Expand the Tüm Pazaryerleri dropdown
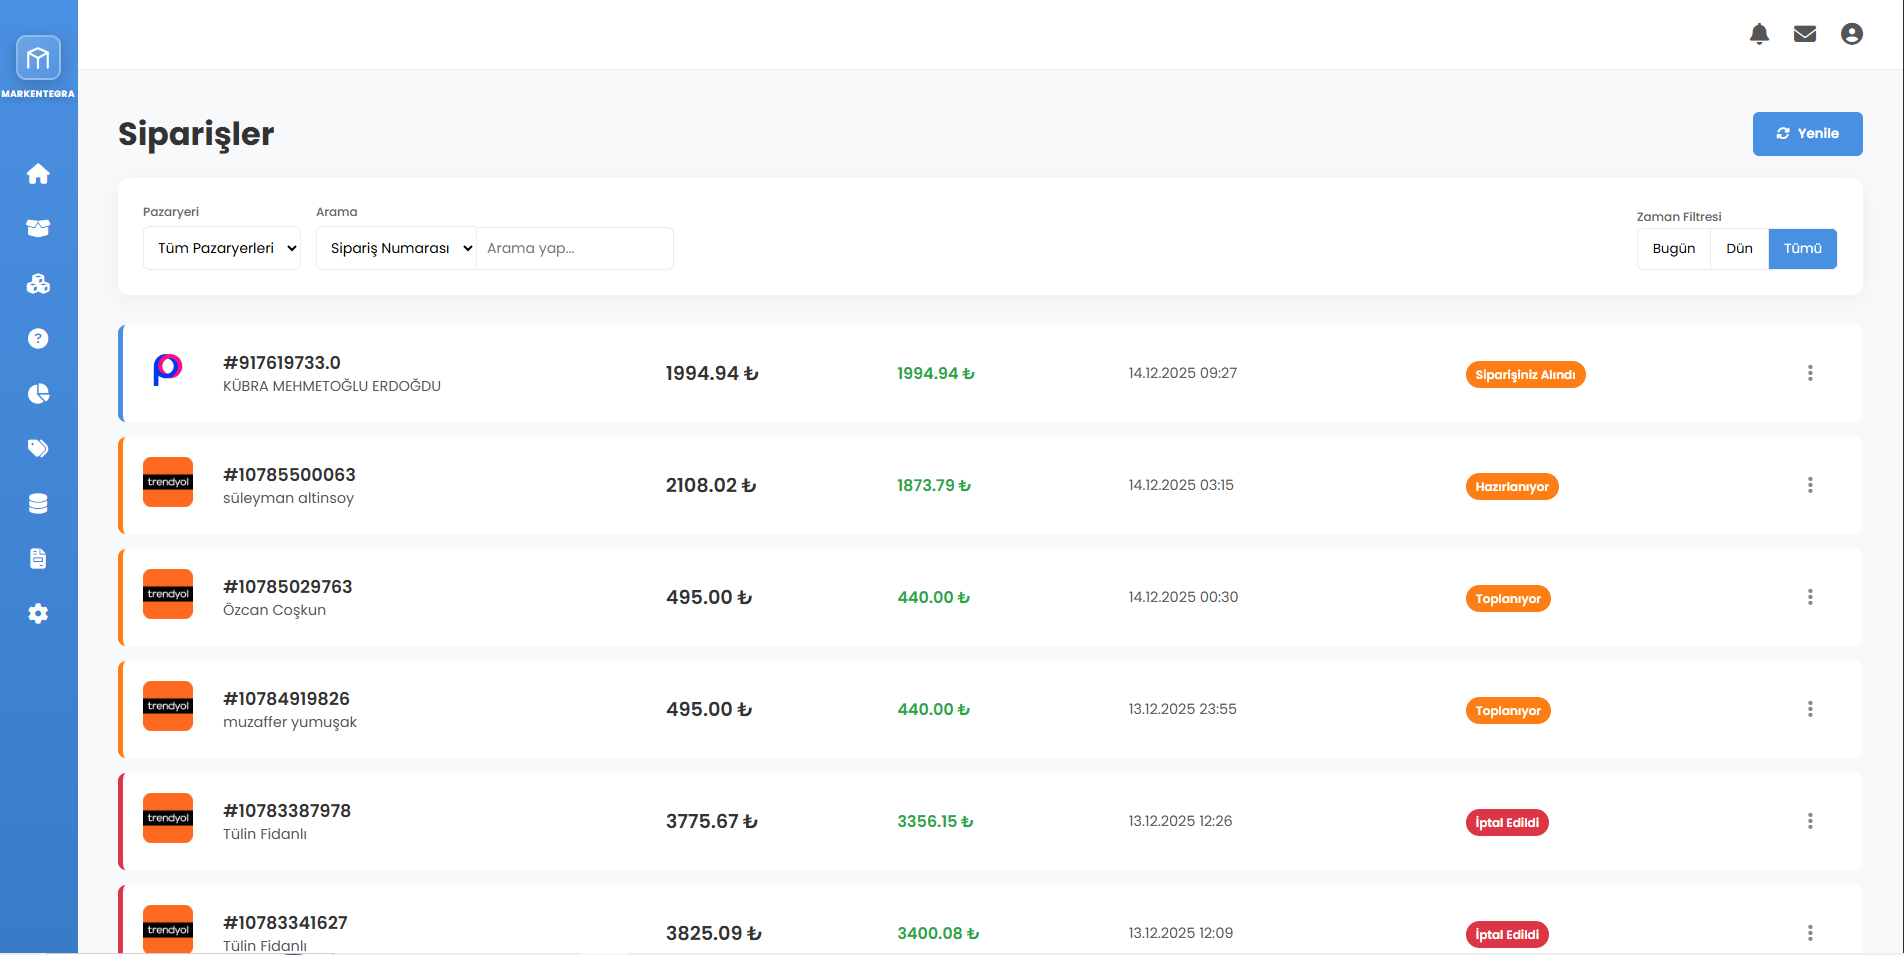 pyautogui.click(x=222, y=249)
